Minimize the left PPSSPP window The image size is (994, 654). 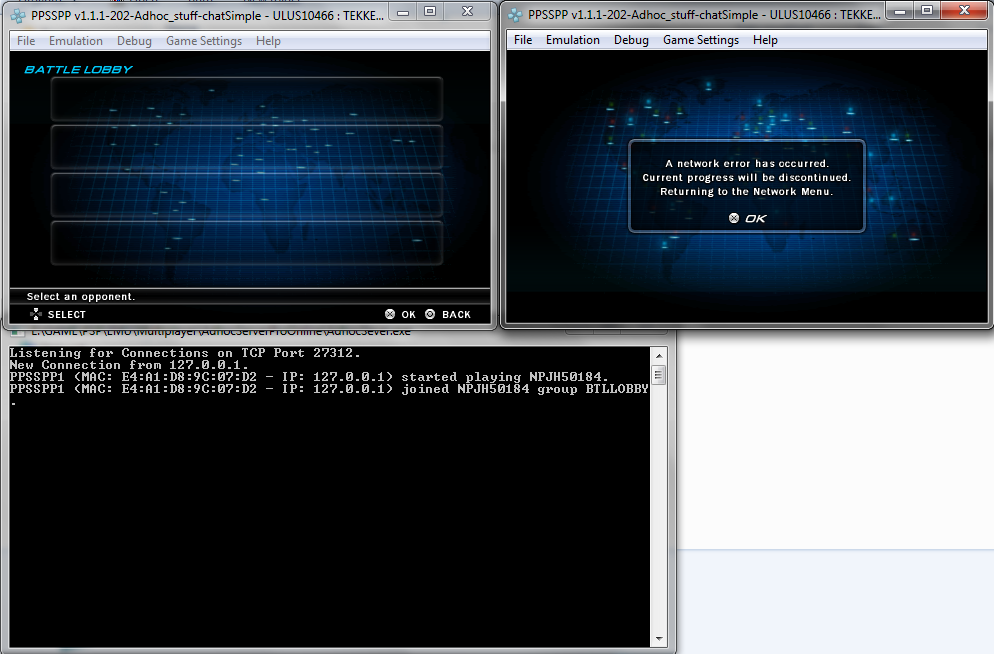click(402, 11)
